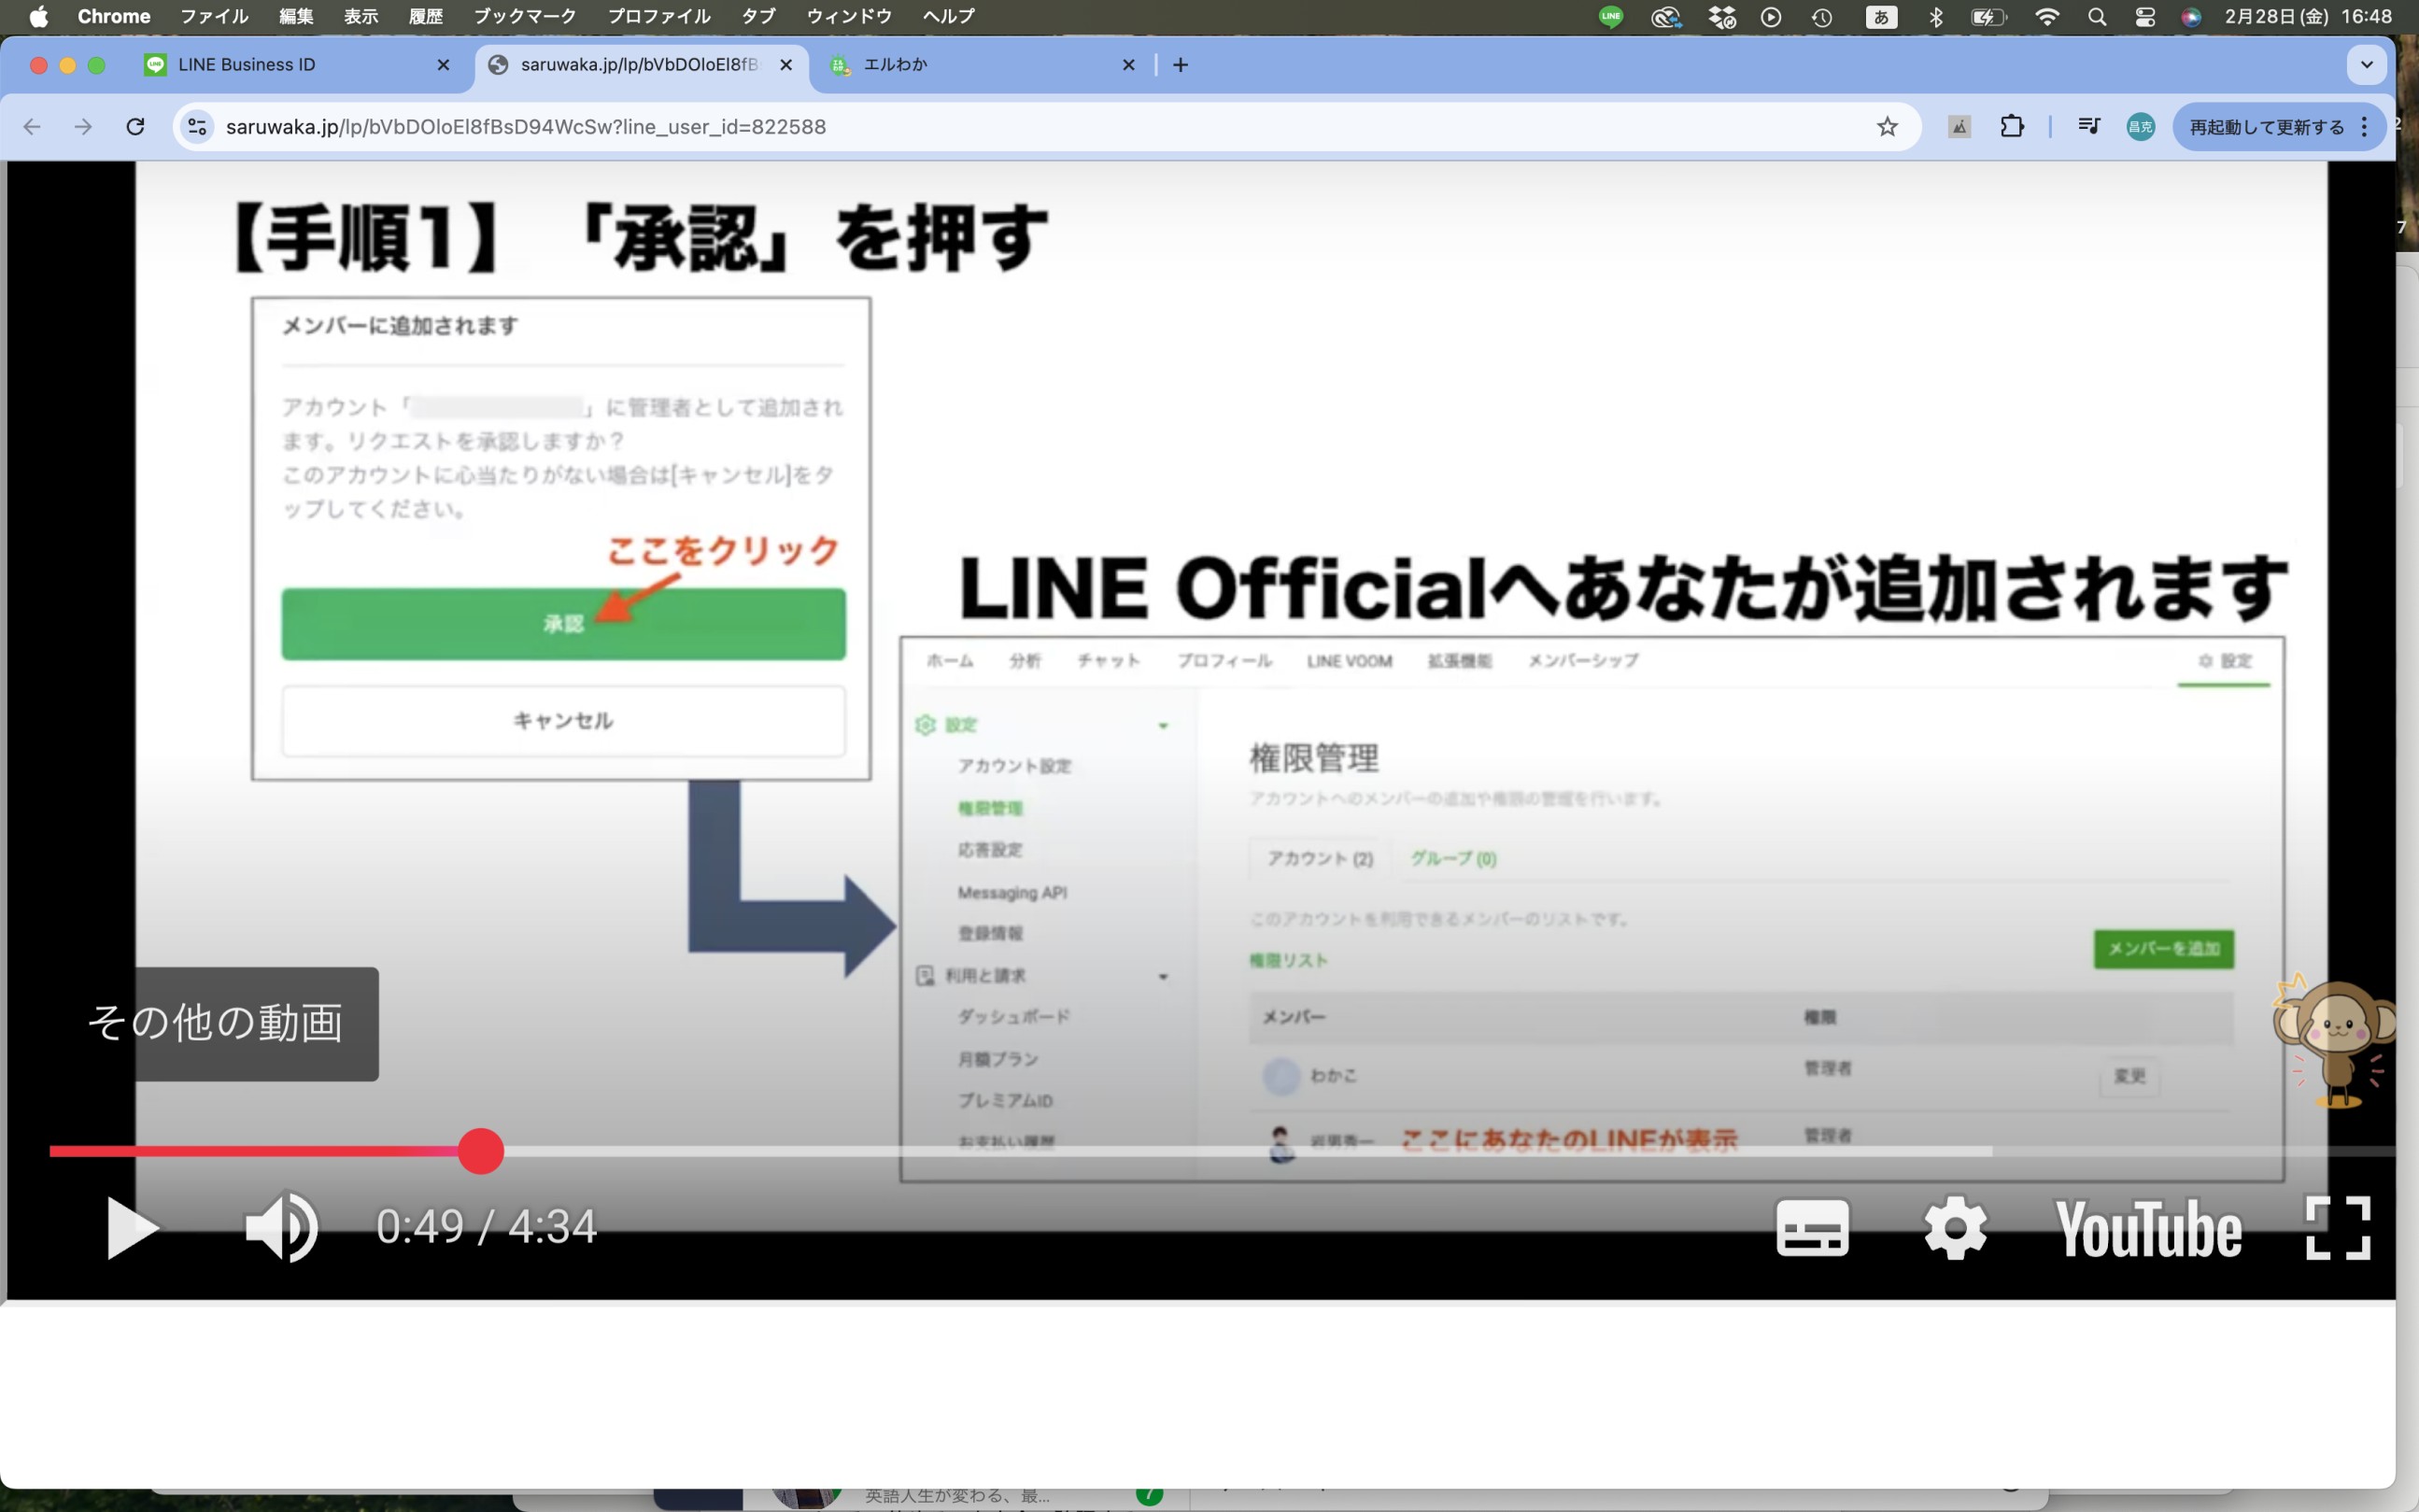
Task: Open Chrome three-dot menu
Action: 2364,127
